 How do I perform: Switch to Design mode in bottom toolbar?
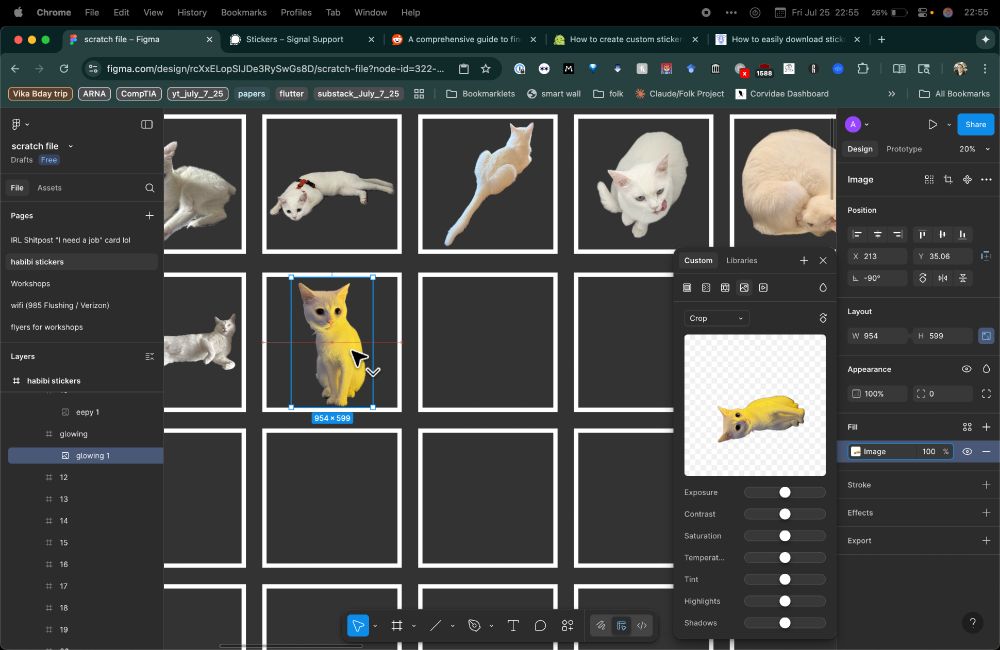[621, 626]
